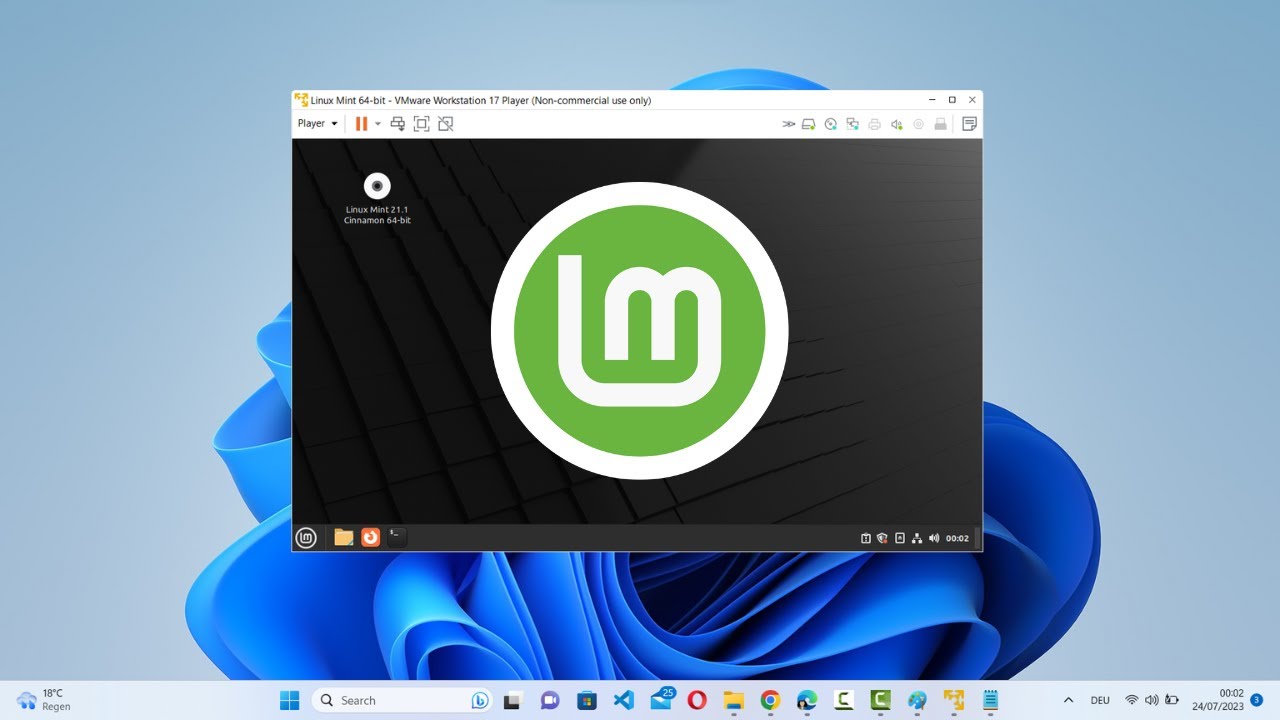Open the VMware message log notes icon
1280x720 pixels.
969,124
